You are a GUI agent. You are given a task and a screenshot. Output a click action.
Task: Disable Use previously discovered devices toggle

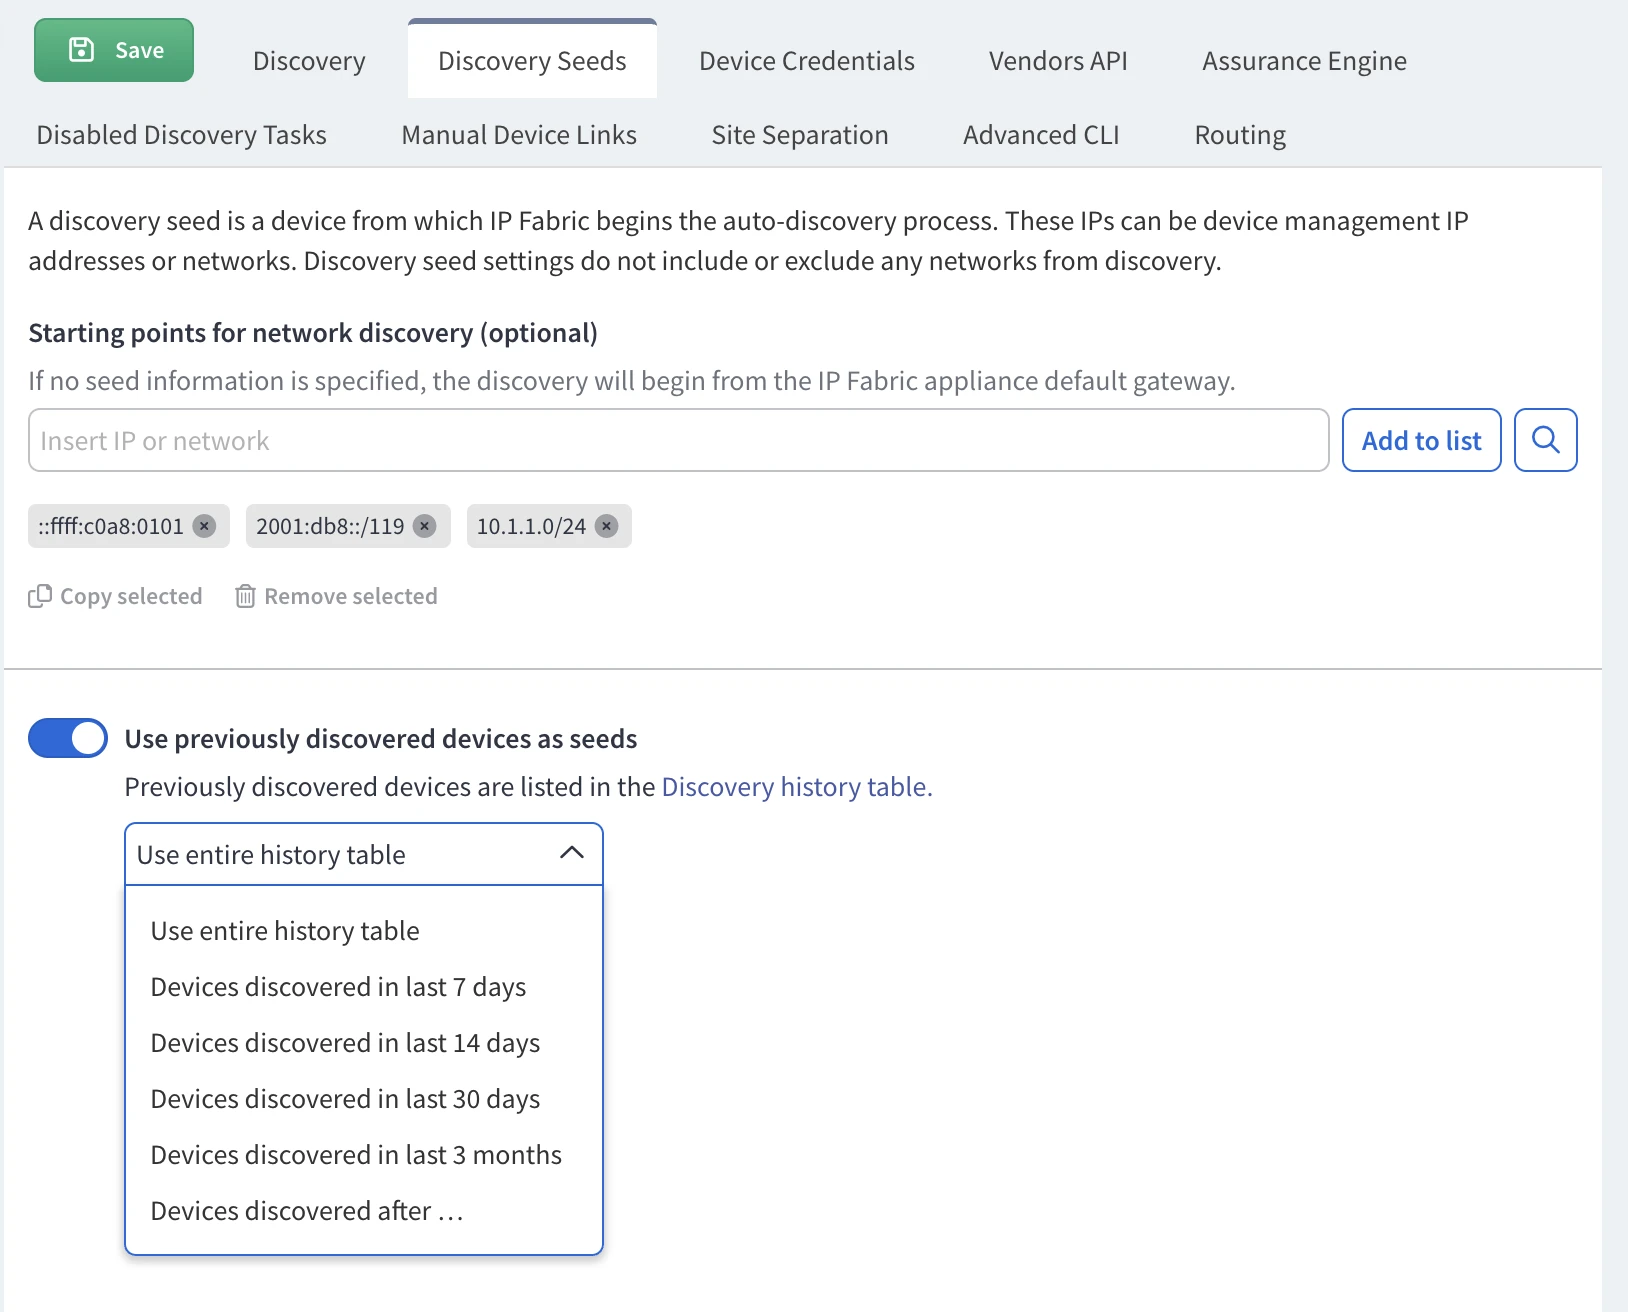tap(68, 738)
